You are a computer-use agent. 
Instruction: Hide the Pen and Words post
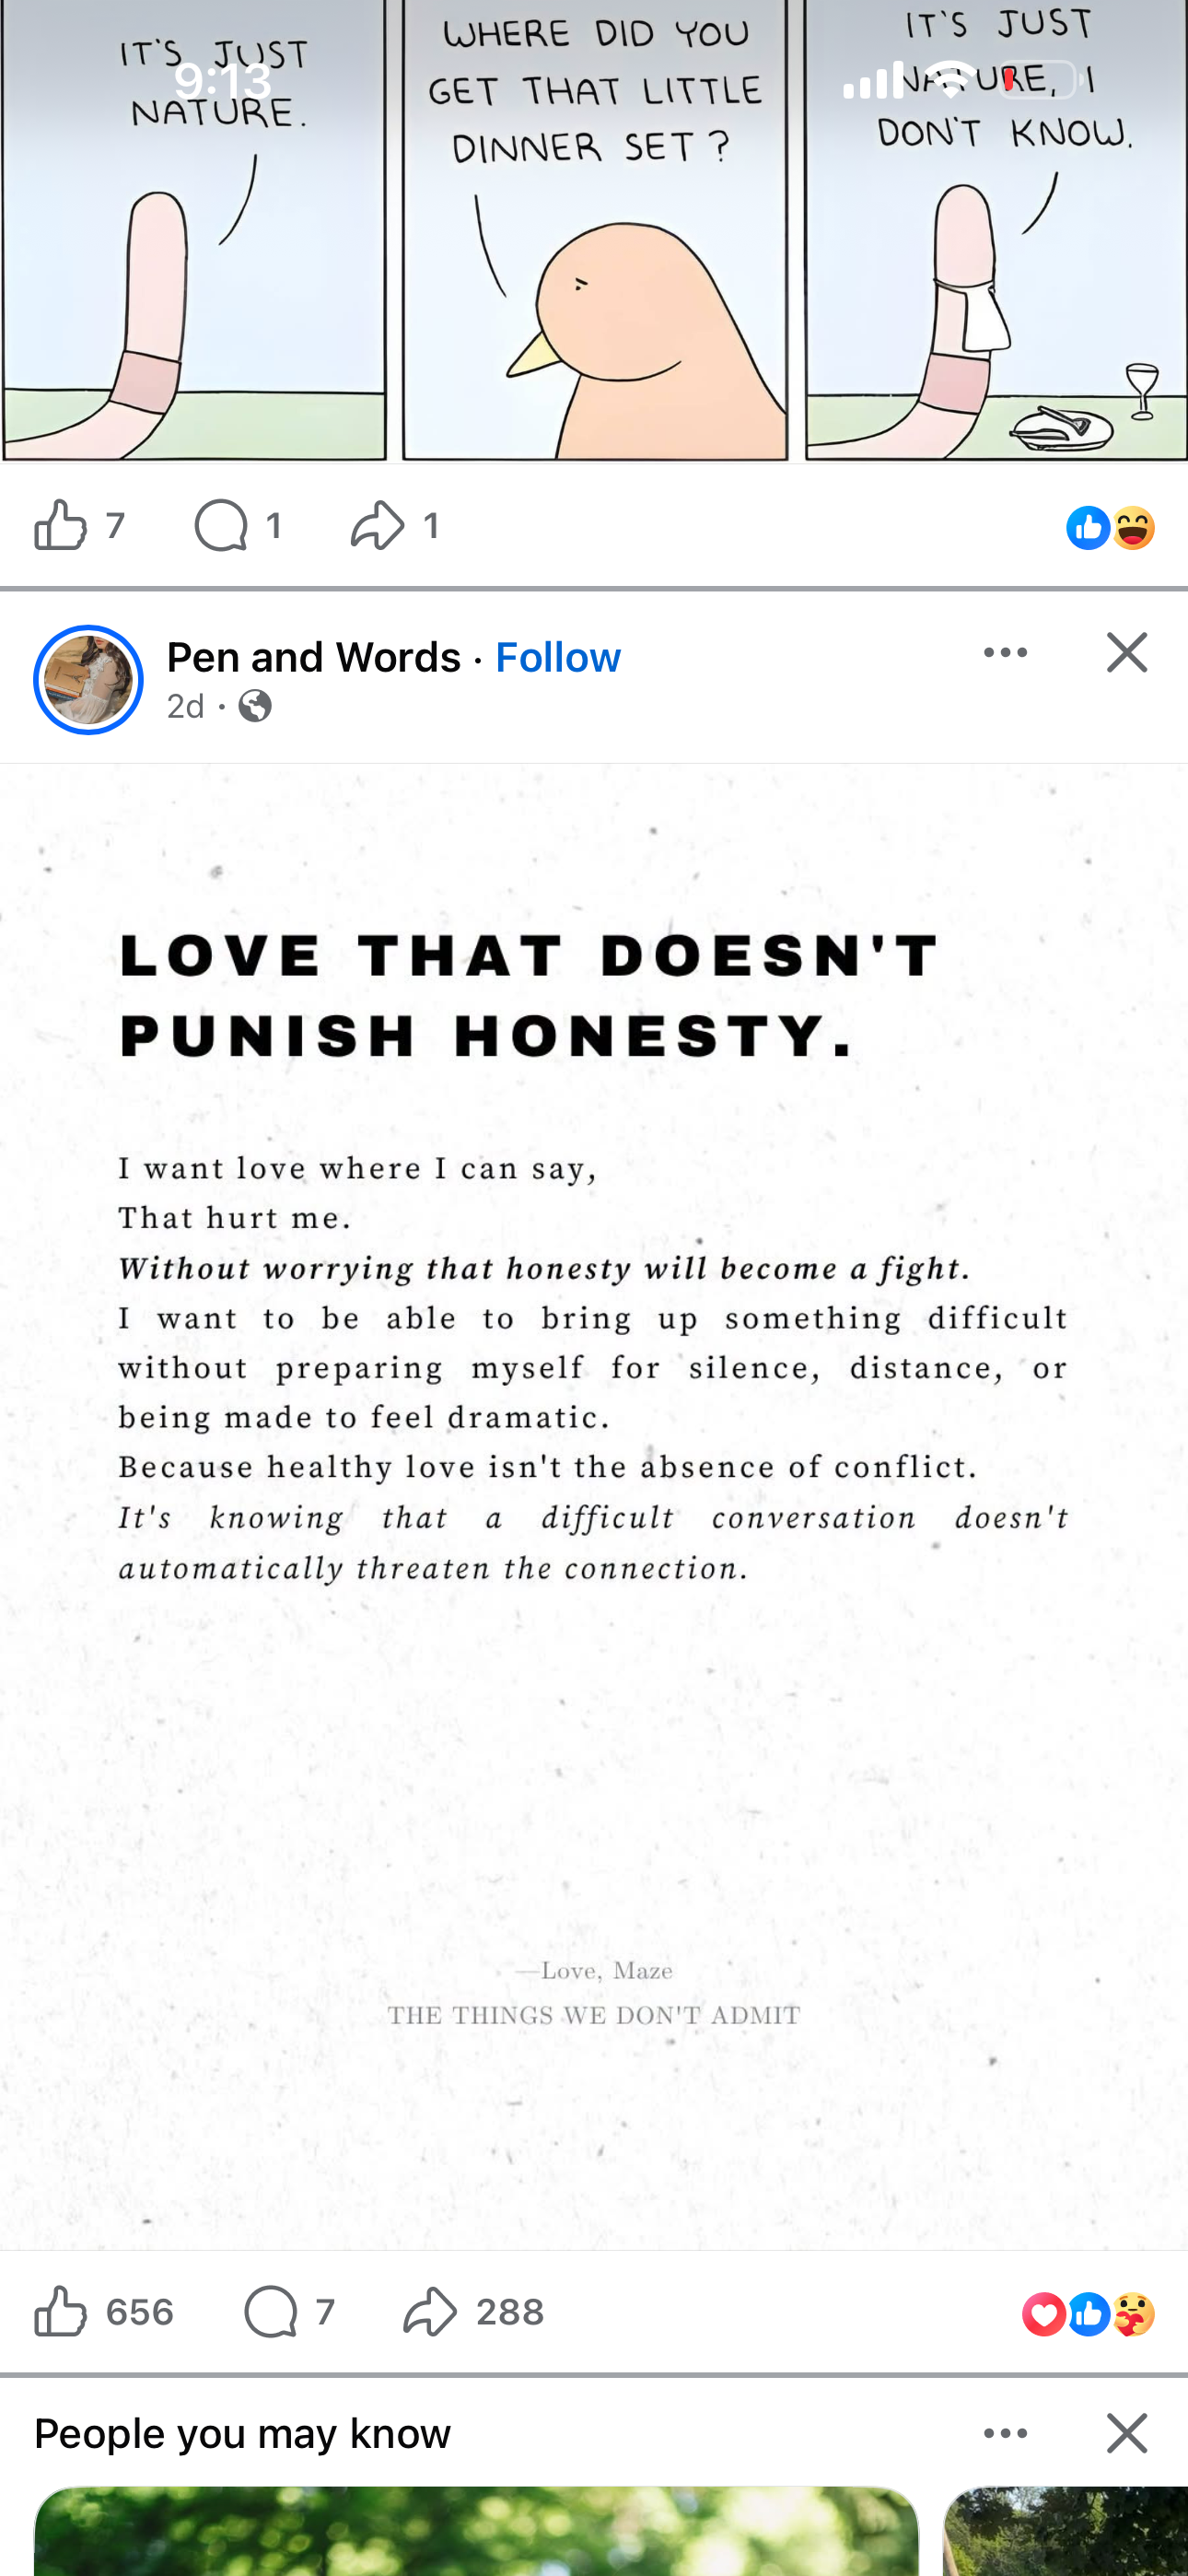(1127, 652)
